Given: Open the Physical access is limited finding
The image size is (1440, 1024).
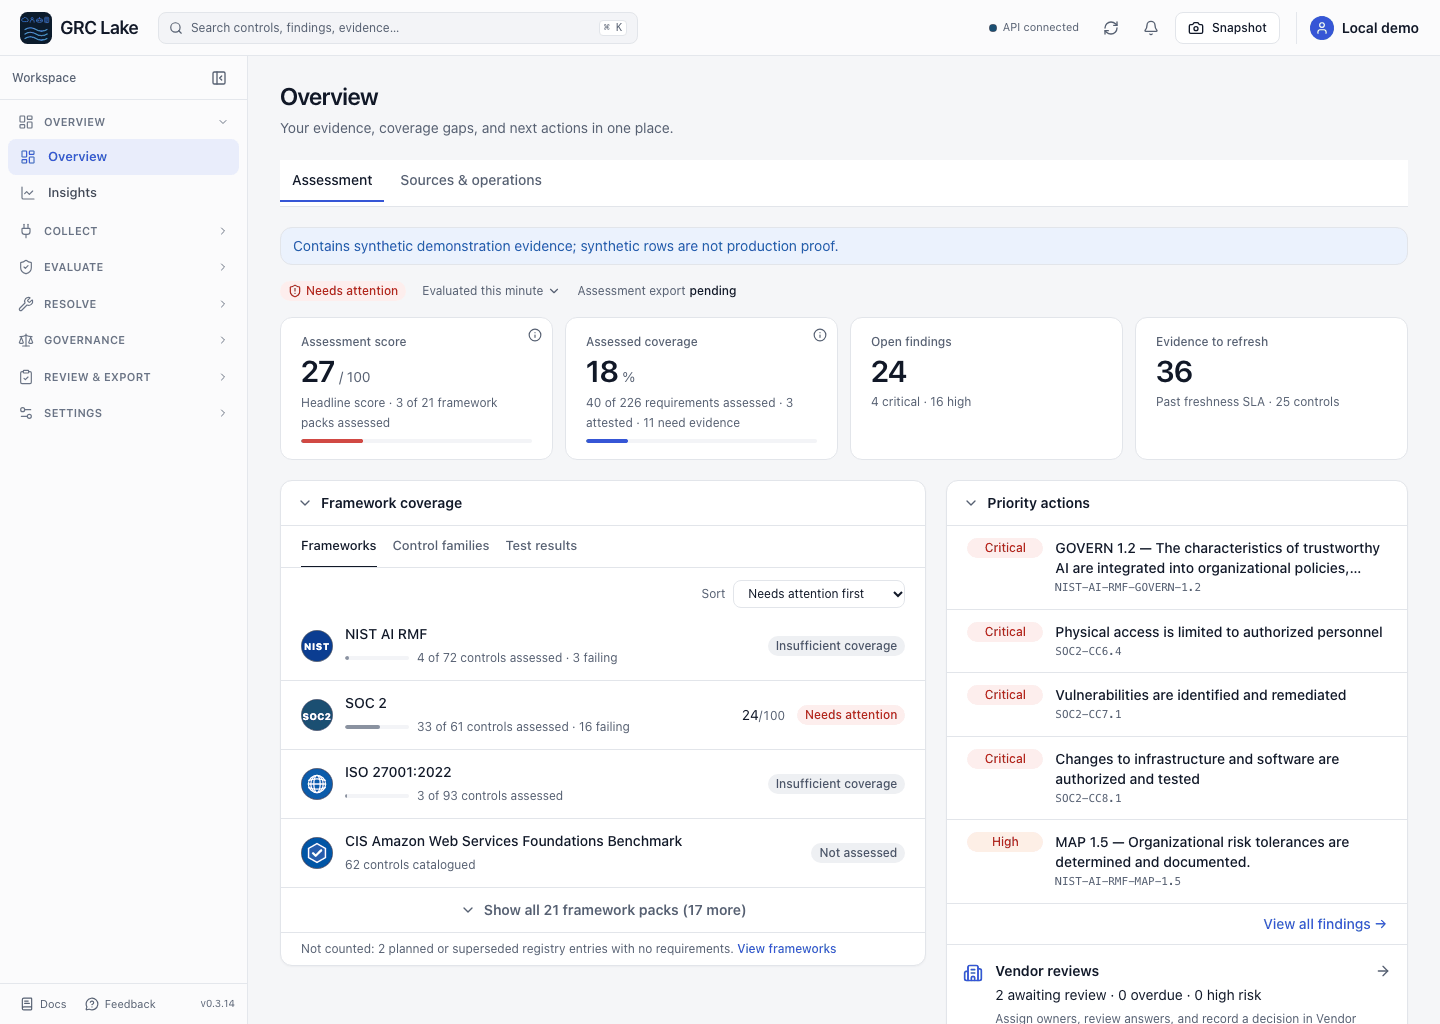Looking at the screenshot, I should 1177,641.
